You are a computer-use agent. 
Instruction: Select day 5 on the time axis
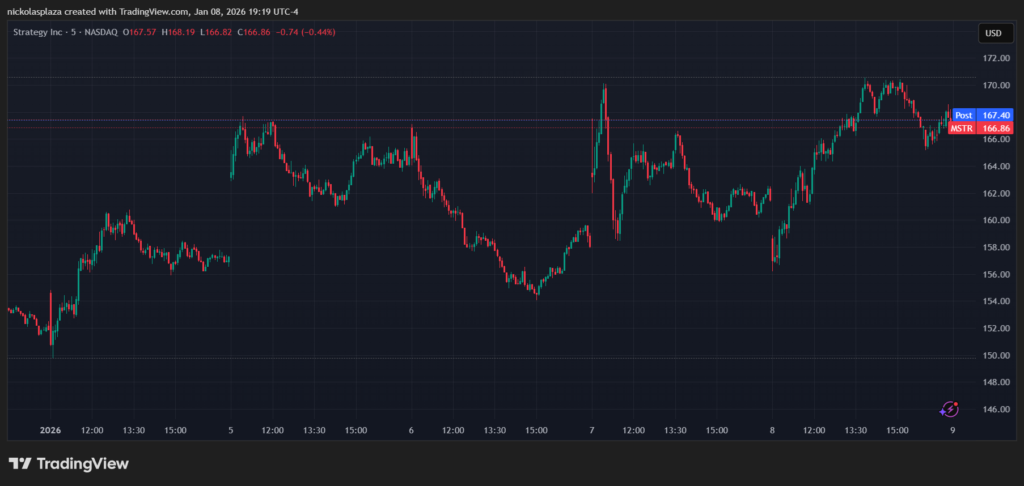231,430
